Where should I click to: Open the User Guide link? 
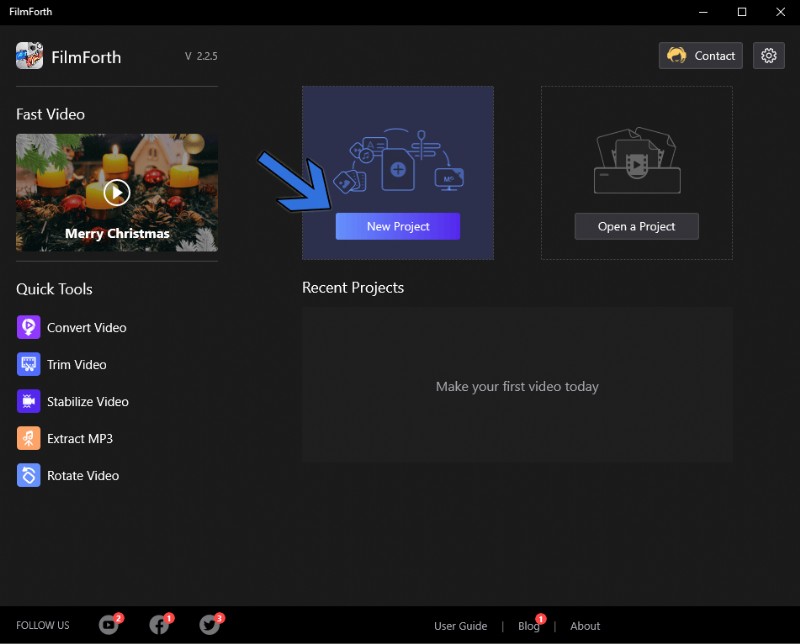(x=461, y=625)
